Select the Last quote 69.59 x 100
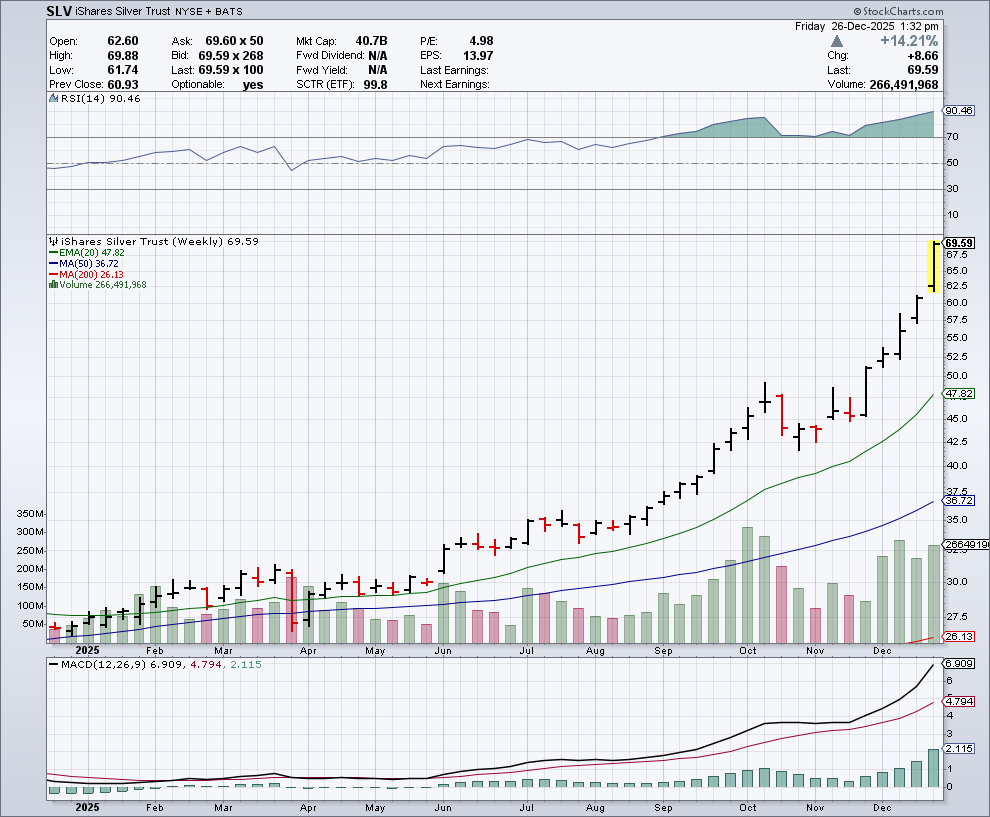Viewport: 990px width, 817px height. point(230,70)
